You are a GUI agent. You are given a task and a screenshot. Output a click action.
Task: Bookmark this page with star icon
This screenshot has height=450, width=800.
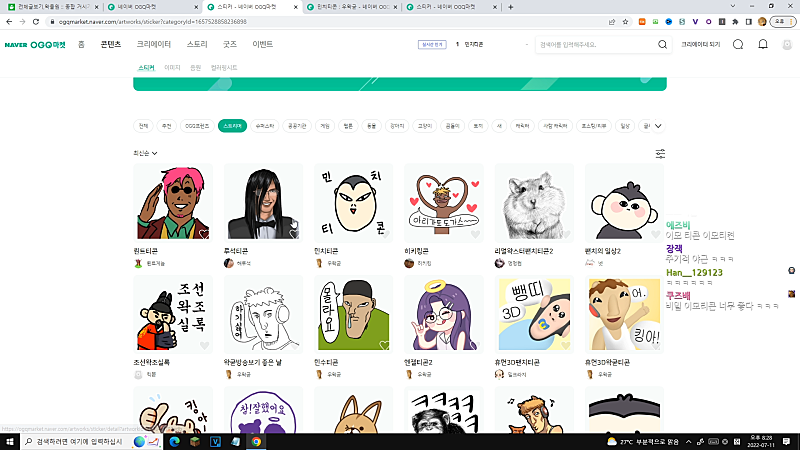click(x=625, y=22)
